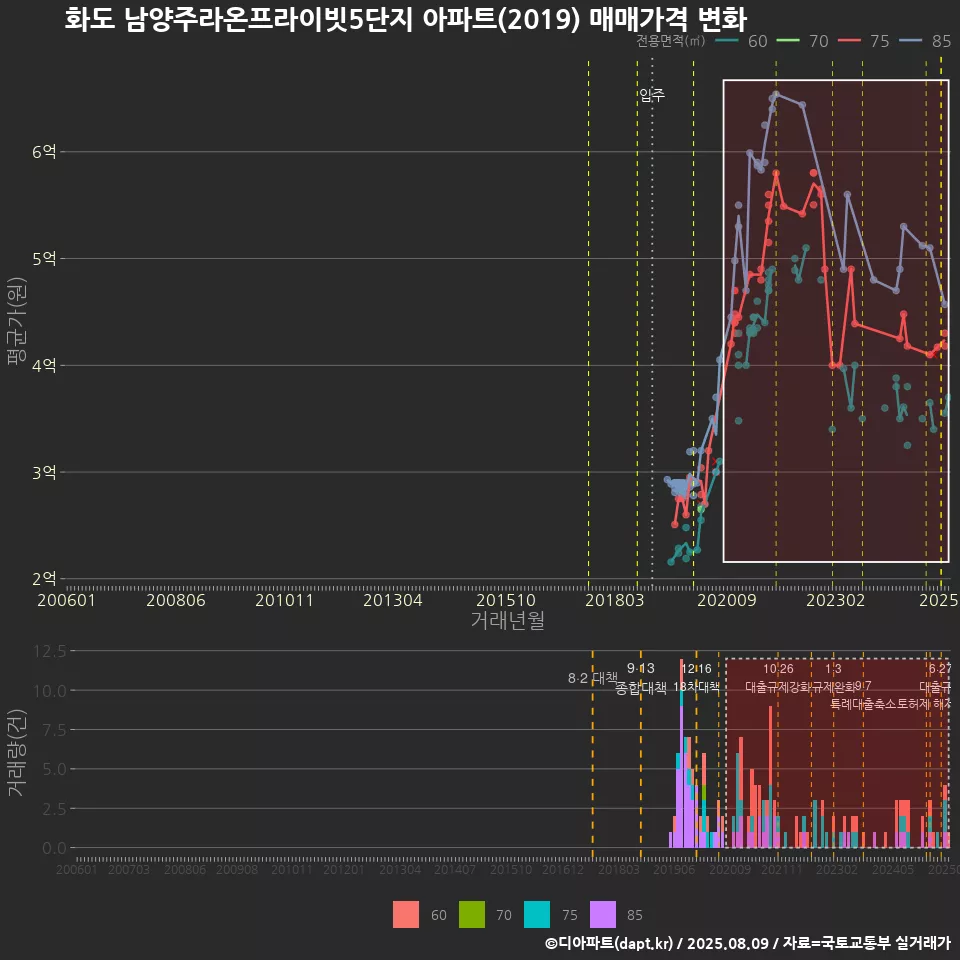960x960 pixels.
Task: Click the 8·2 대책 policy label
Action: coord(593,678)
